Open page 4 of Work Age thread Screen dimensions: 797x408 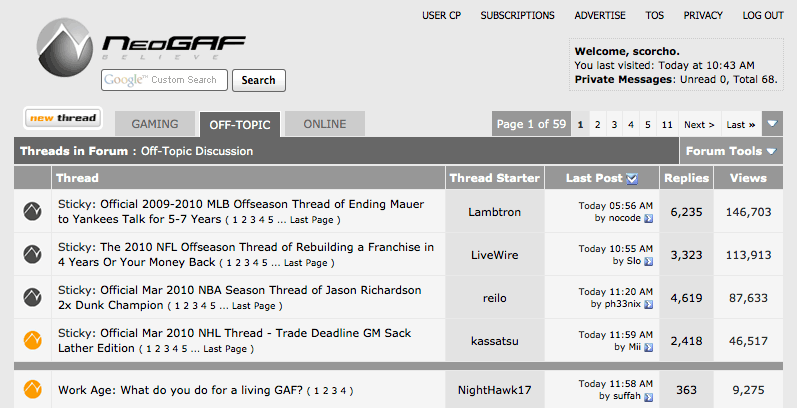point(343,391)
